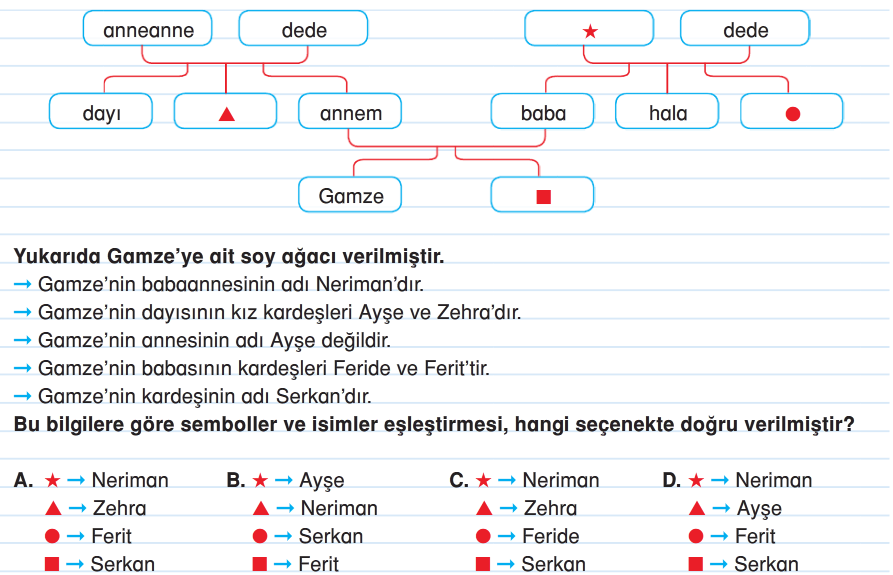Click the square symbol in option A
This screenshot has height=575, width=893.
(52, 564)
